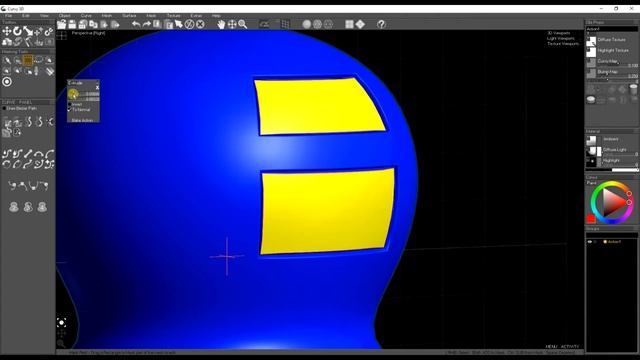Click the Redo arrow icon
640x360 pixels.
point(147,24)
